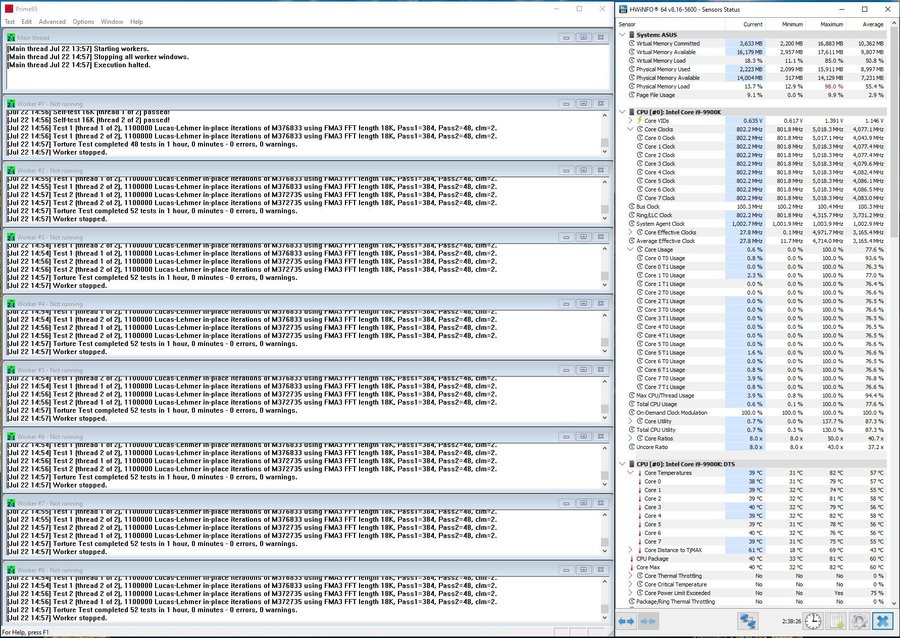Click the Minimum column header in HWiNFO
This screenshot has height=638, width=900.
click(x=785, y=24)
